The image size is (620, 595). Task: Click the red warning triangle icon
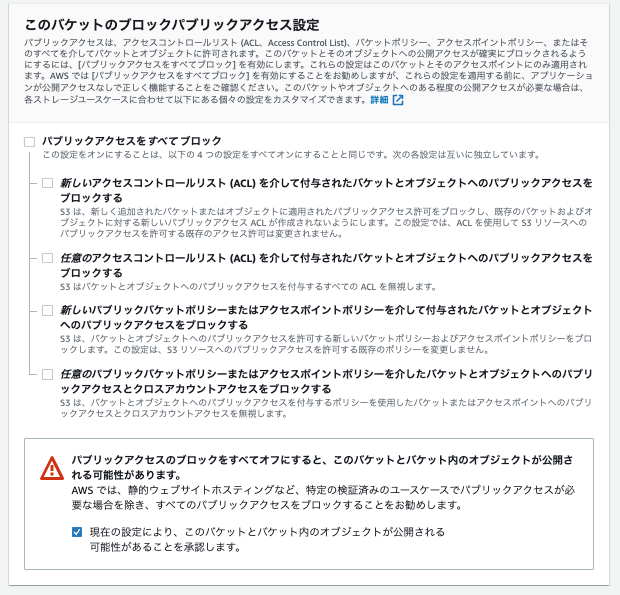tap(52, 468)
